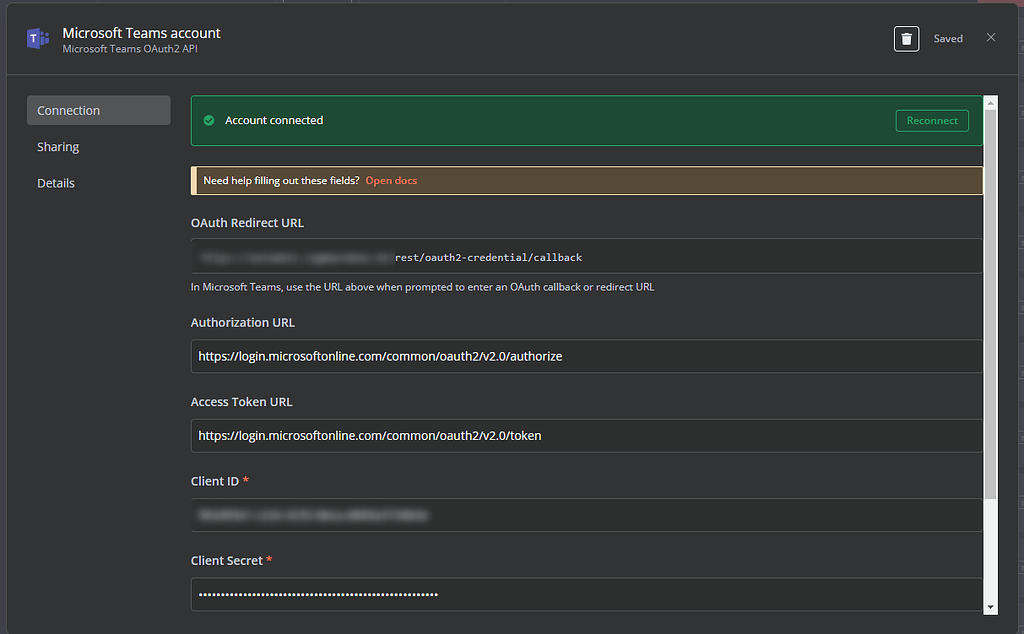Close the credential dialog with the X
The width and height of the screenshot is (1024, 634).
point(991,37)
